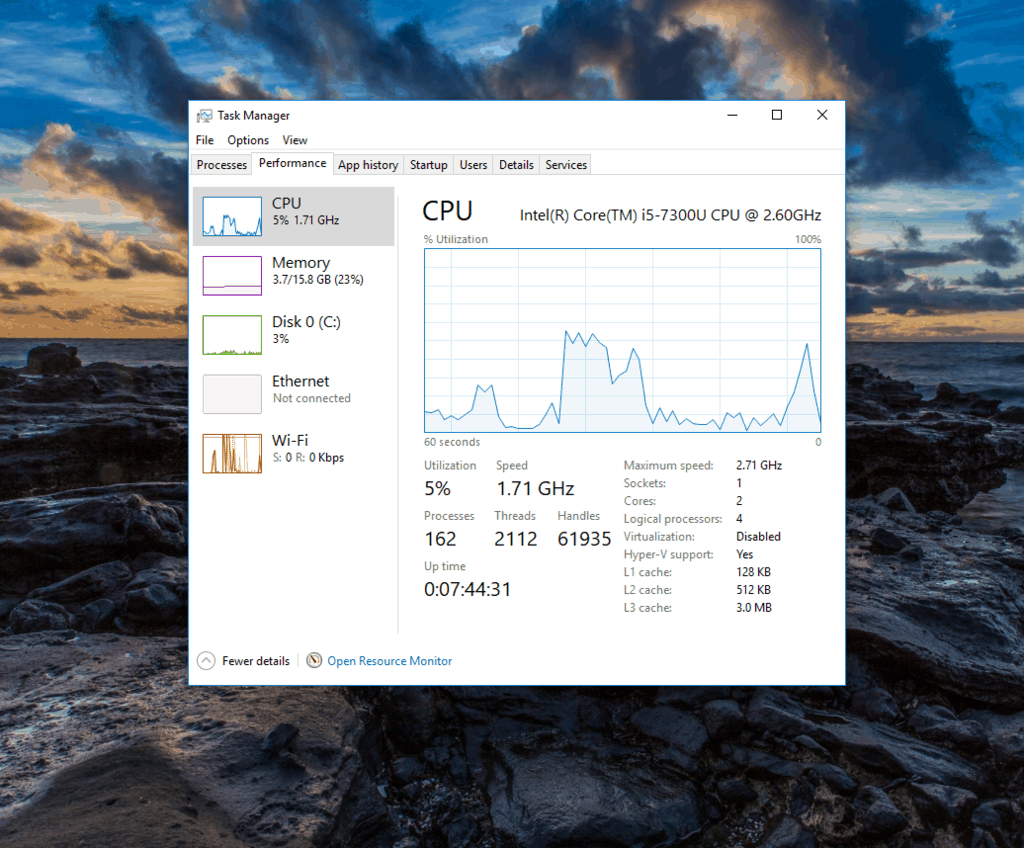Switch to the Performance tab

[x=293, y=163]
